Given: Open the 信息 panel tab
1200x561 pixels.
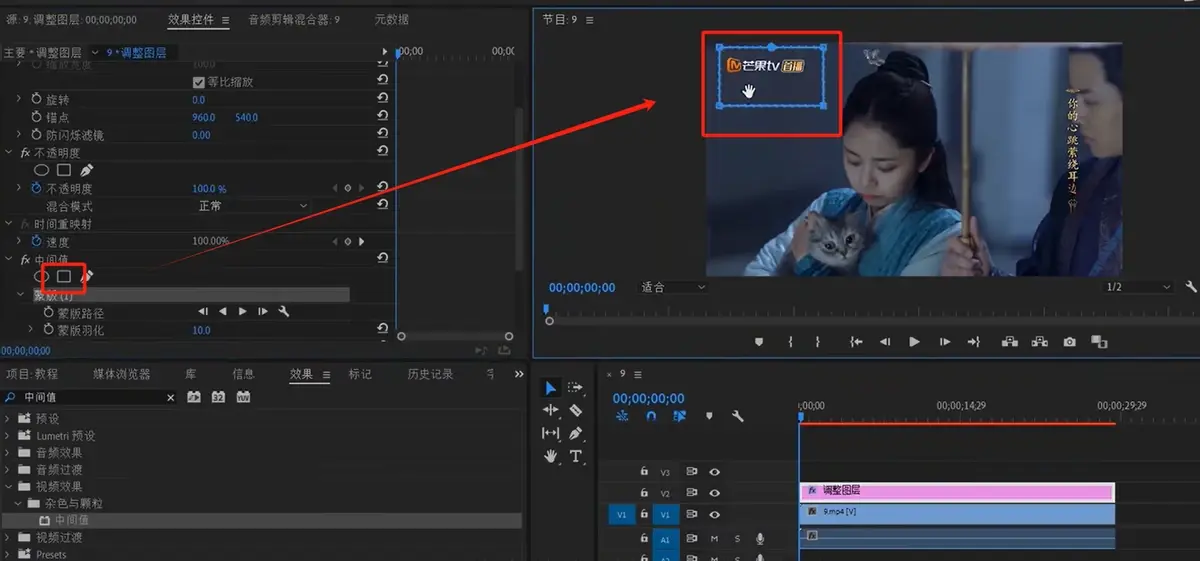Looking at the screenshot, I should 243,374.
